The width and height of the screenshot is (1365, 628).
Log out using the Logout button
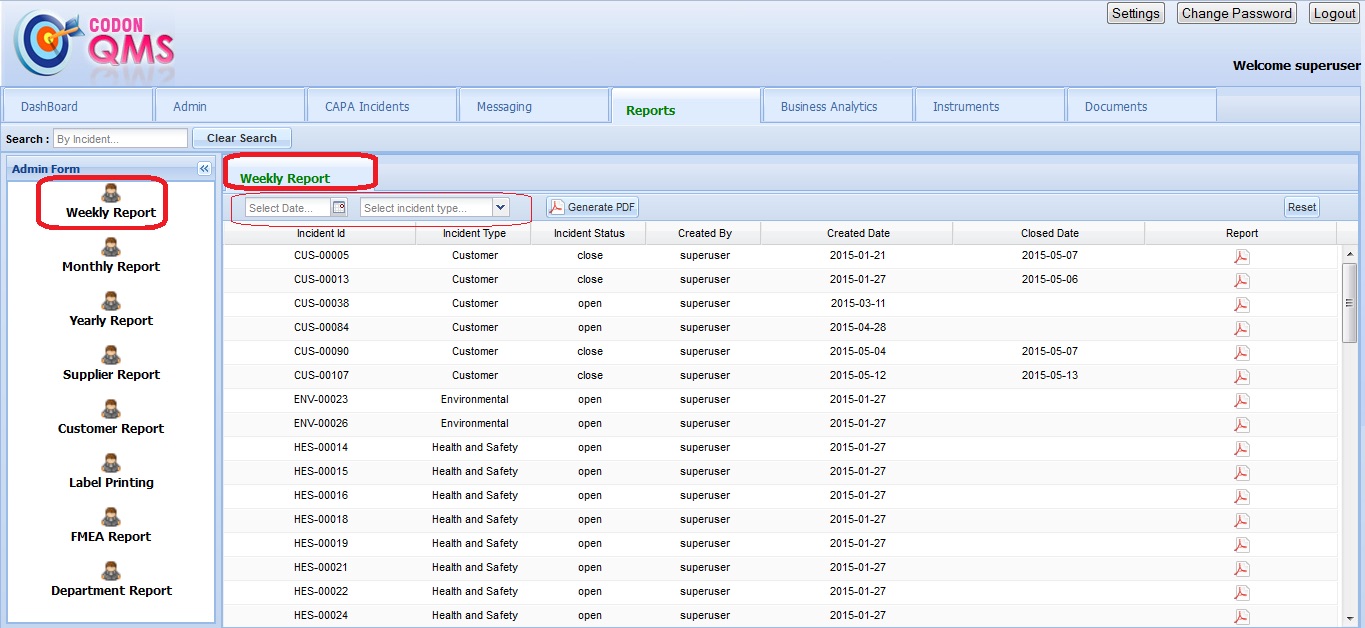click(1334, 13)
